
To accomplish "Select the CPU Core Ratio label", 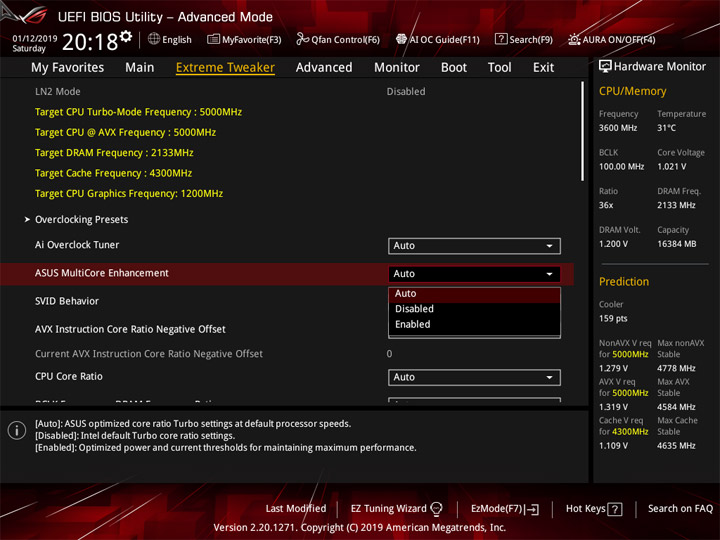I will [x=69, y=377].
